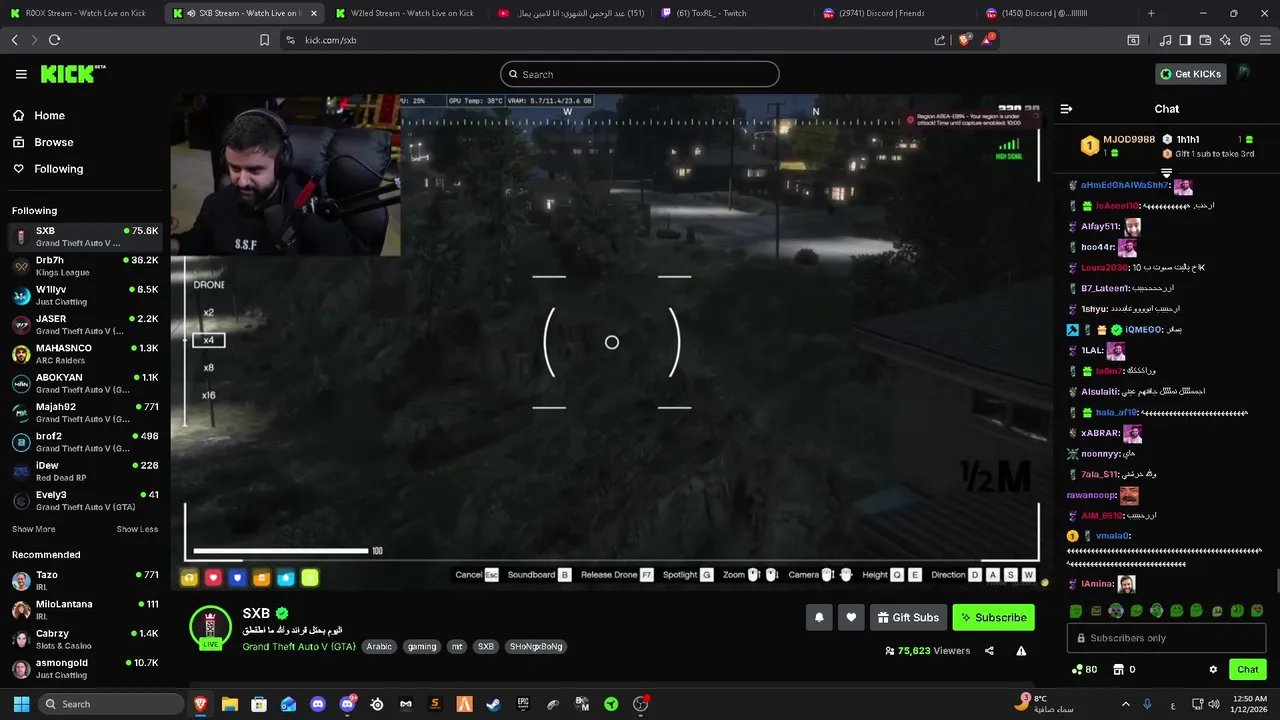The image size is (1280, 720).
Task: Click the Get KICKs button
Action: [1191, 74]
